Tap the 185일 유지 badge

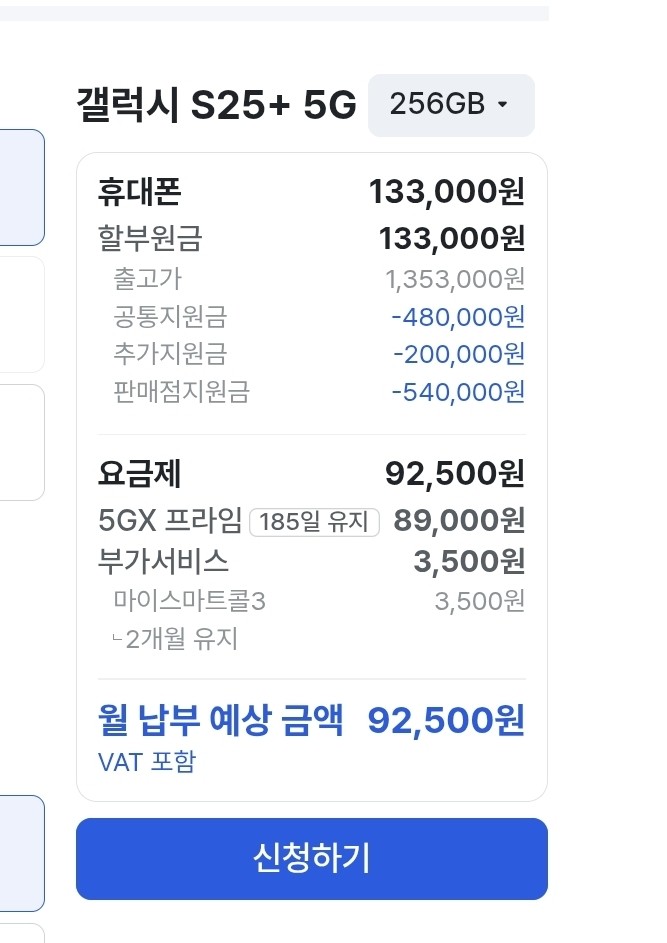coord(314,522)
